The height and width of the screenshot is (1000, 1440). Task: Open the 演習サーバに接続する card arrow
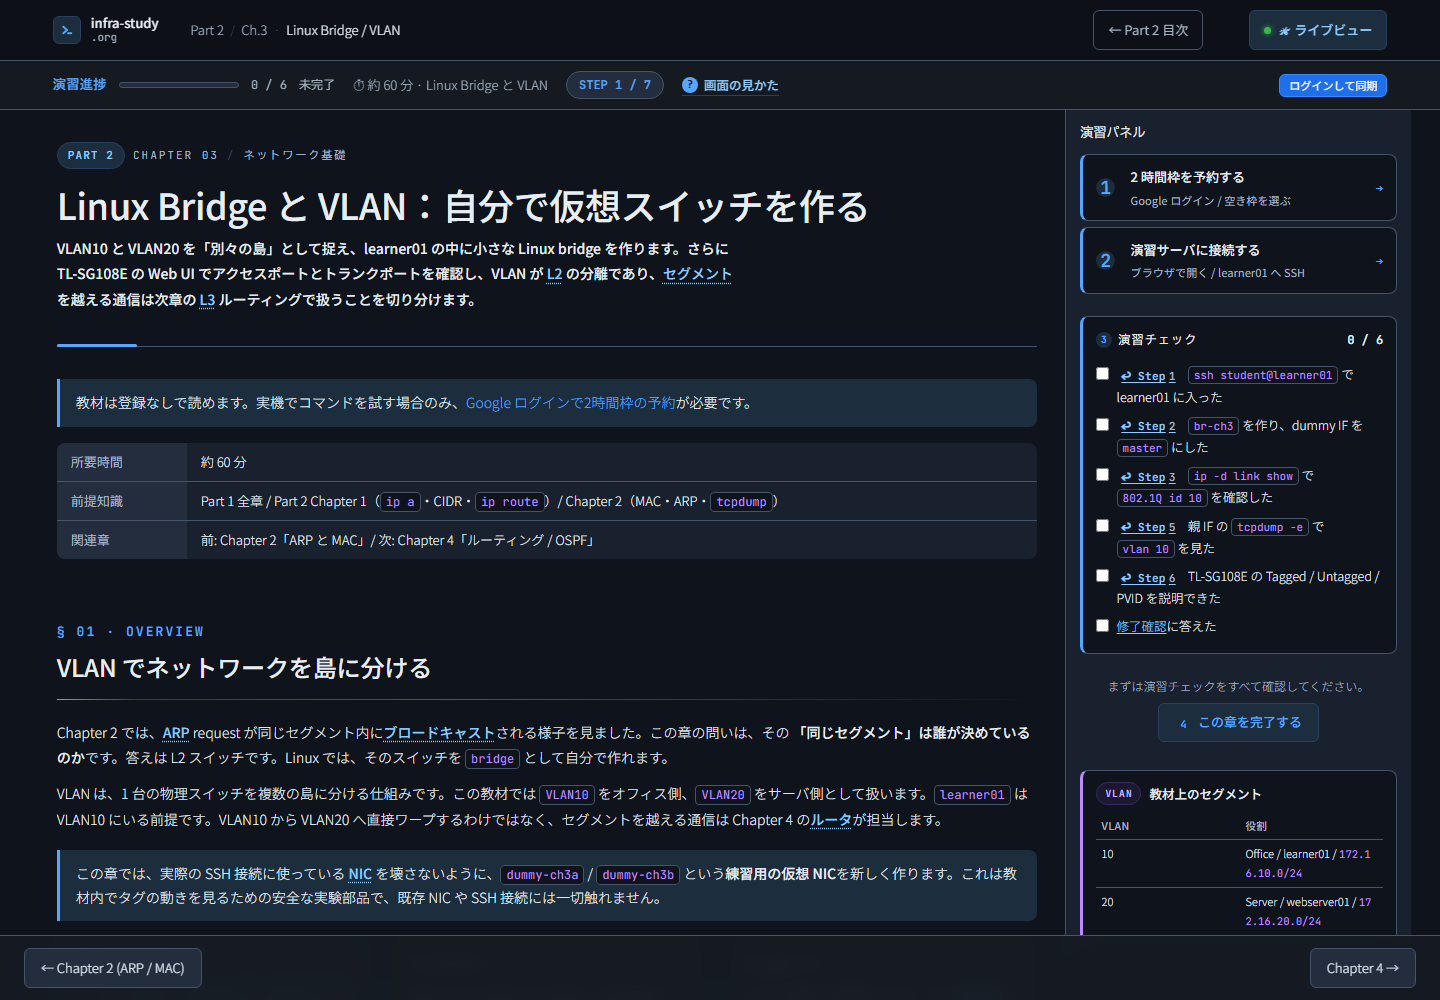pyautogui.click(x=1379, y=261)
